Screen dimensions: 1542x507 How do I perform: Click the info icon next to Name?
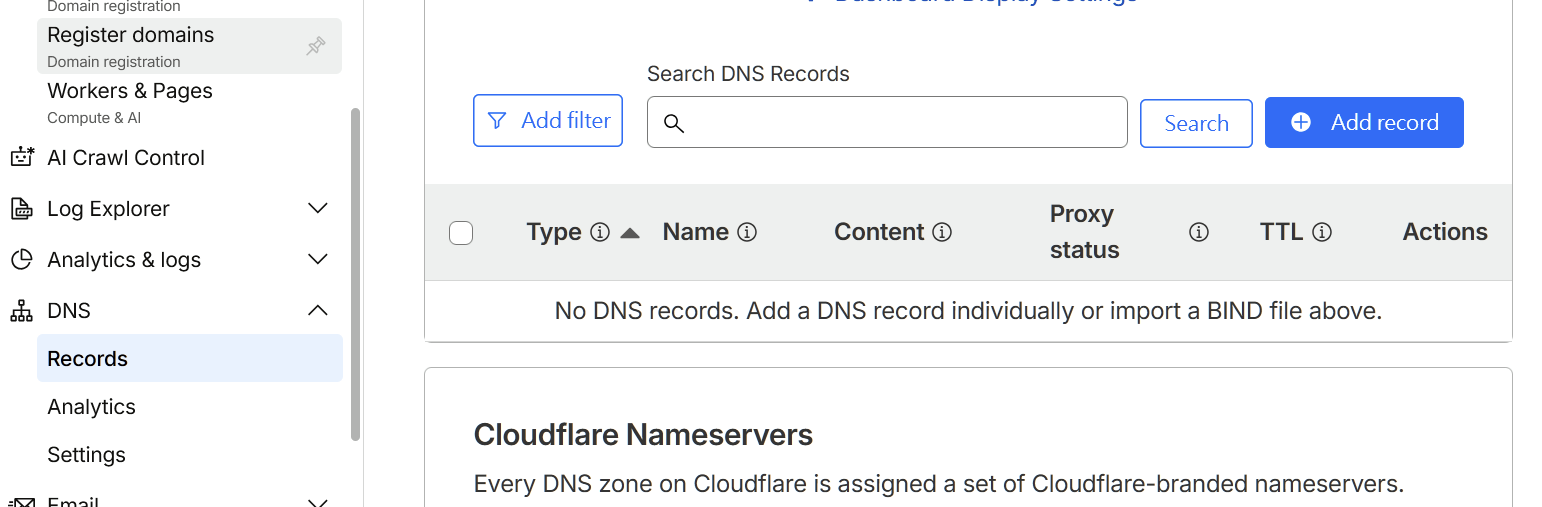pyautogui.click(x=747, y=232)
